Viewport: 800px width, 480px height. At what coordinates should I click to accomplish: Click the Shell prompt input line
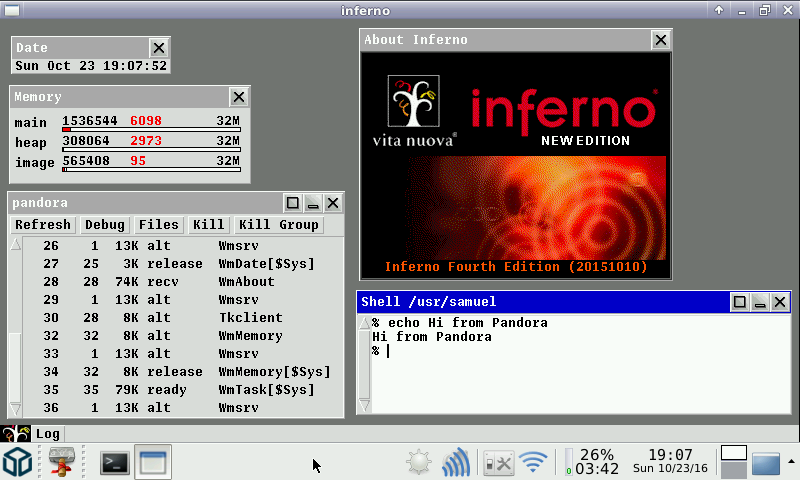[x=580, y=351]
